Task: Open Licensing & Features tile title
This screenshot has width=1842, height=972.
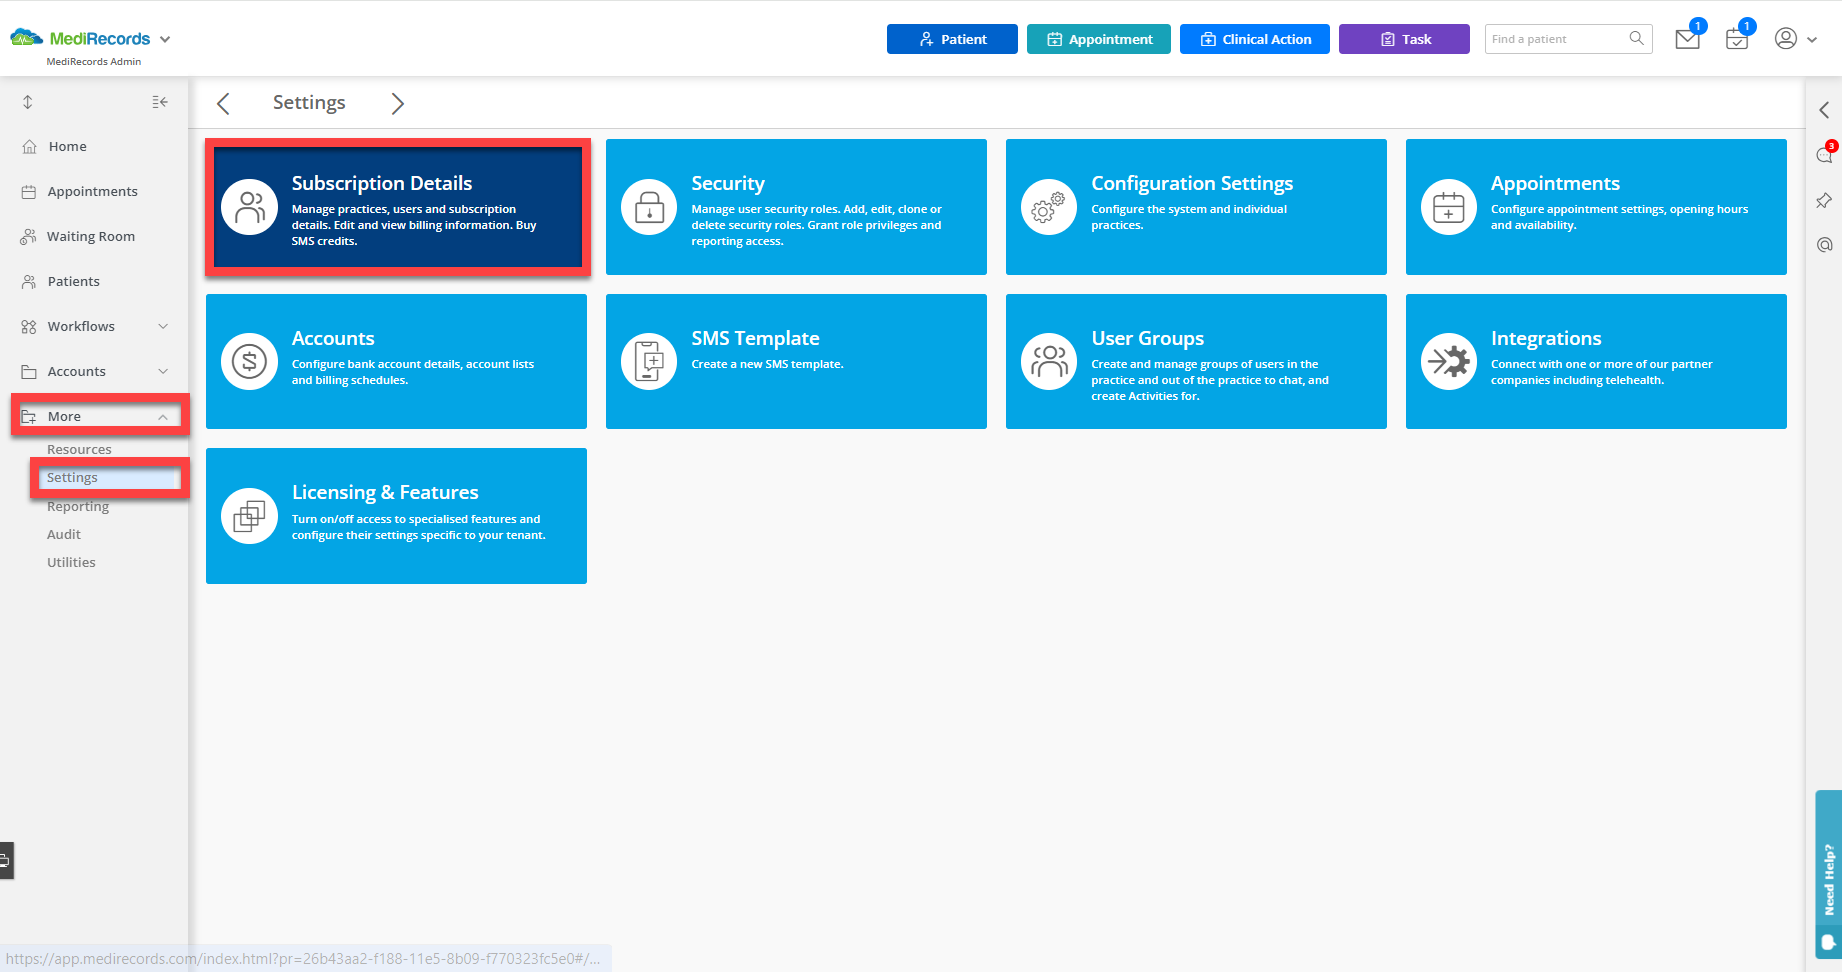Action: [x=385, y=492]
